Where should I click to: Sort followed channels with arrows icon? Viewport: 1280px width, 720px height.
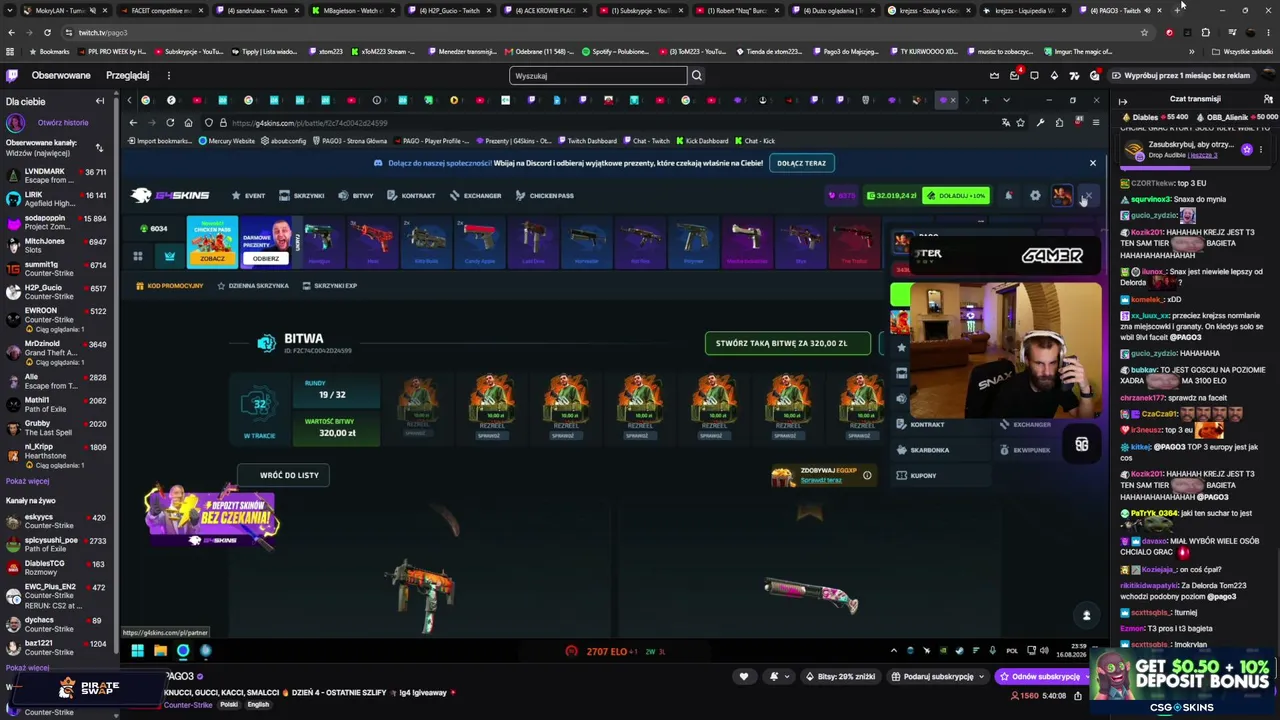[99, 148]
